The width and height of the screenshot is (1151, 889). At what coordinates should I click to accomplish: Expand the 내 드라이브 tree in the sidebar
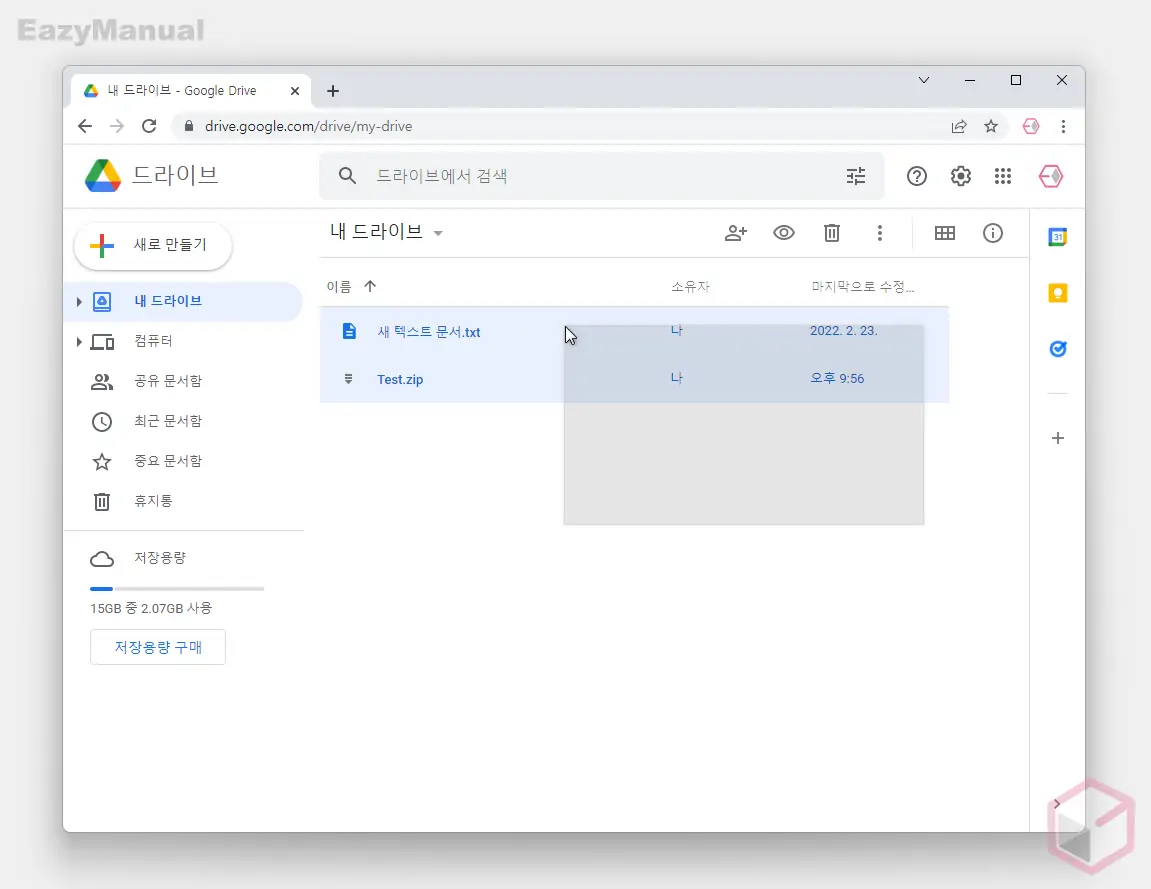click(80, 301)
